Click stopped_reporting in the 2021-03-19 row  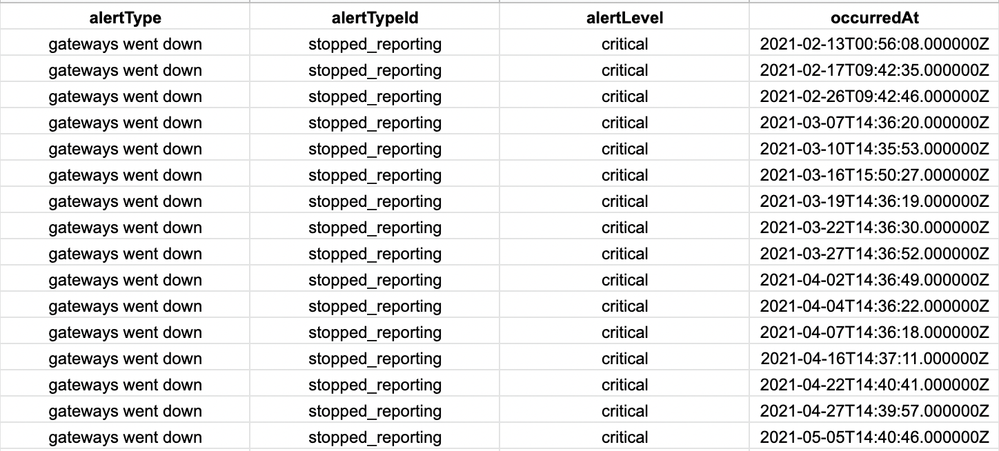click(x=375, y=201)
